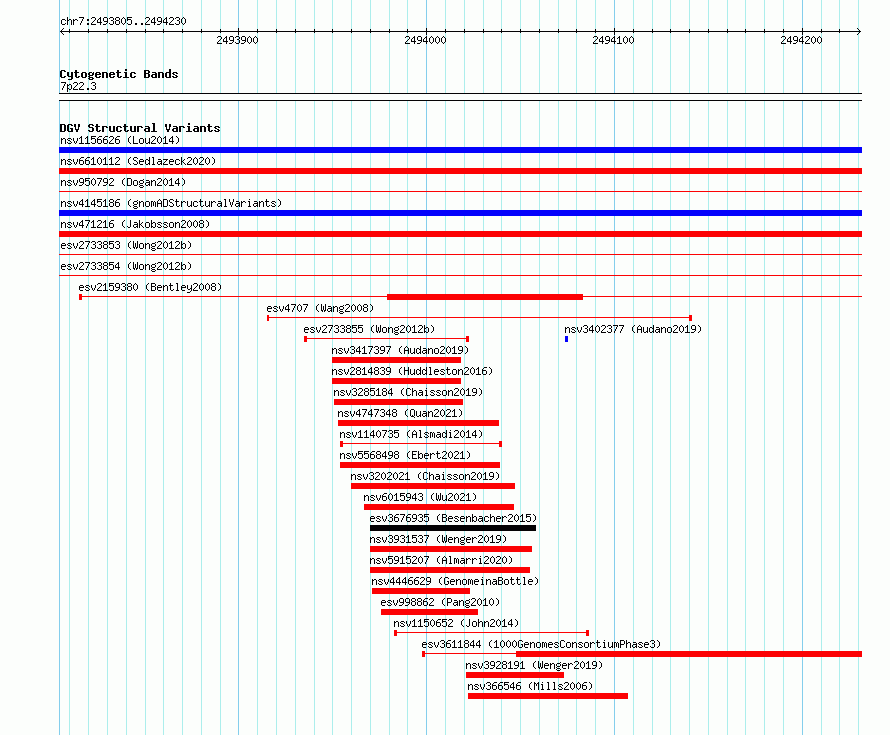Open nsv3928191 (Wenger2019) label

pyautogui.click(x=534, y=665)
